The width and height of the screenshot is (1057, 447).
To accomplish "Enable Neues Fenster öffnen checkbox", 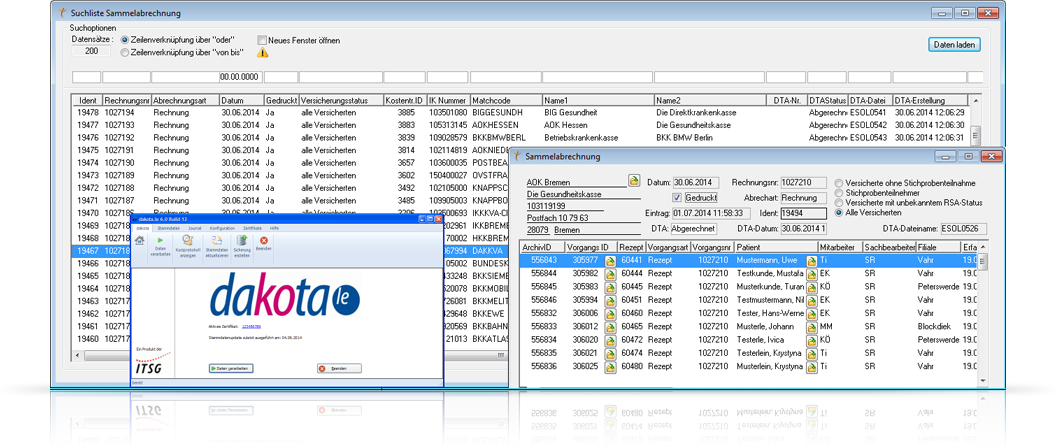I will click(262, 40).
